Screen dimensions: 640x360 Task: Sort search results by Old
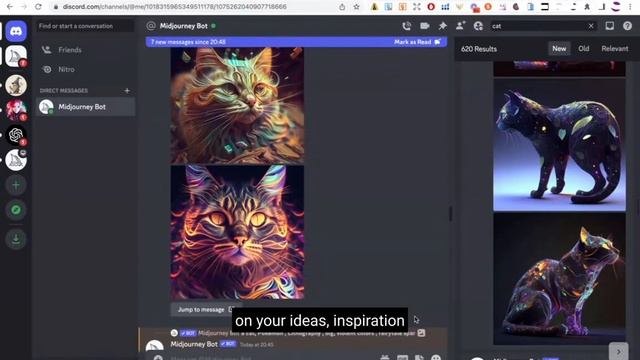(x=583, y=49)
